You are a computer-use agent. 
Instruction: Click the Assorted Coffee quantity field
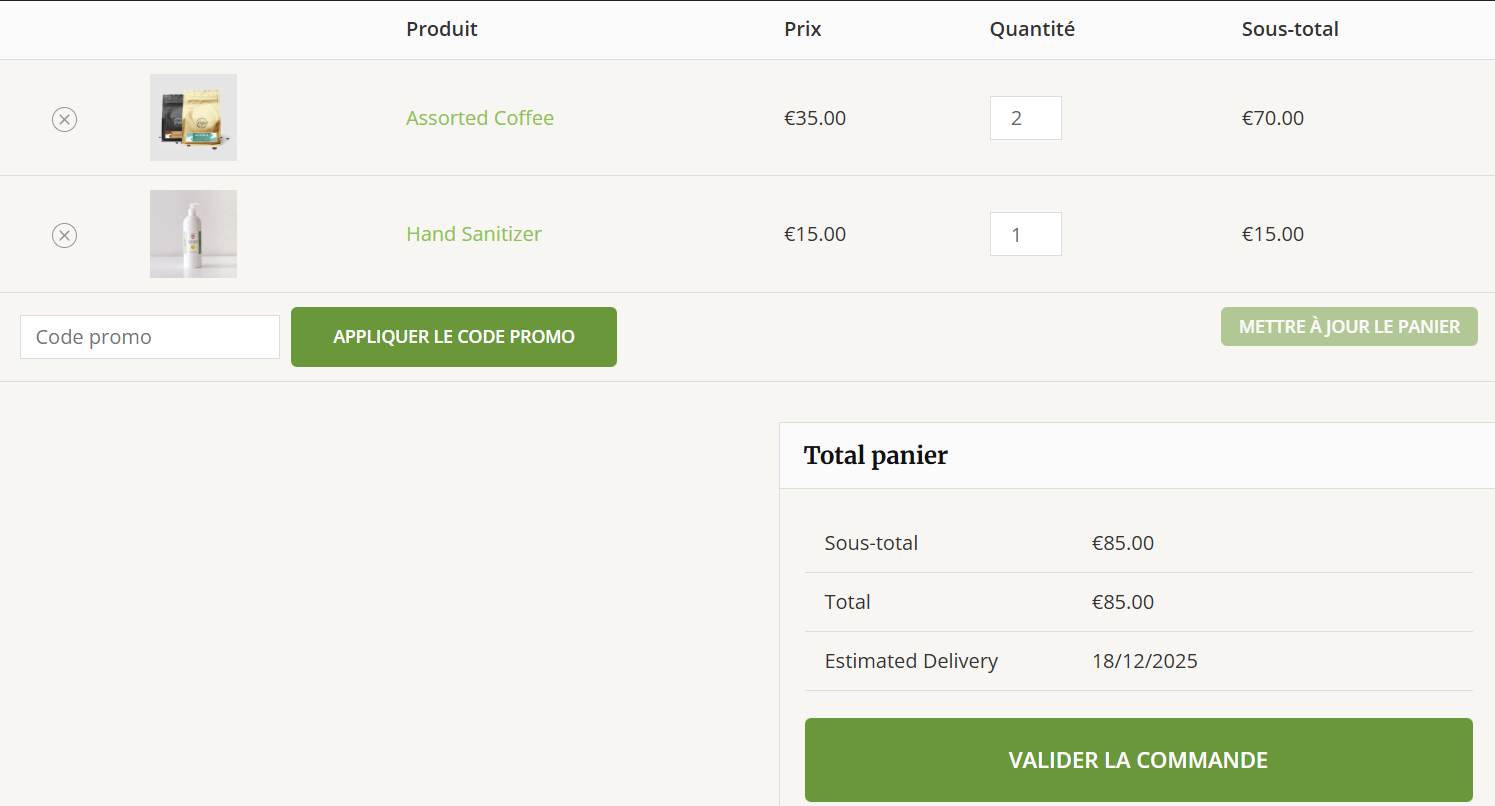(1025, 117)
